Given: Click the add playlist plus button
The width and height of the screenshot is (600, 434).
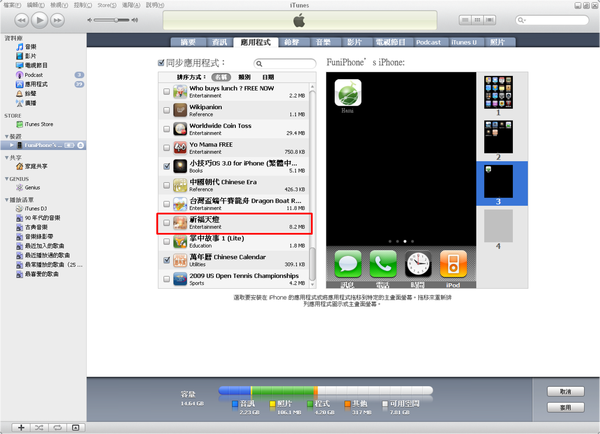Looking at the screenshot, I should click(x=21, y=427).
